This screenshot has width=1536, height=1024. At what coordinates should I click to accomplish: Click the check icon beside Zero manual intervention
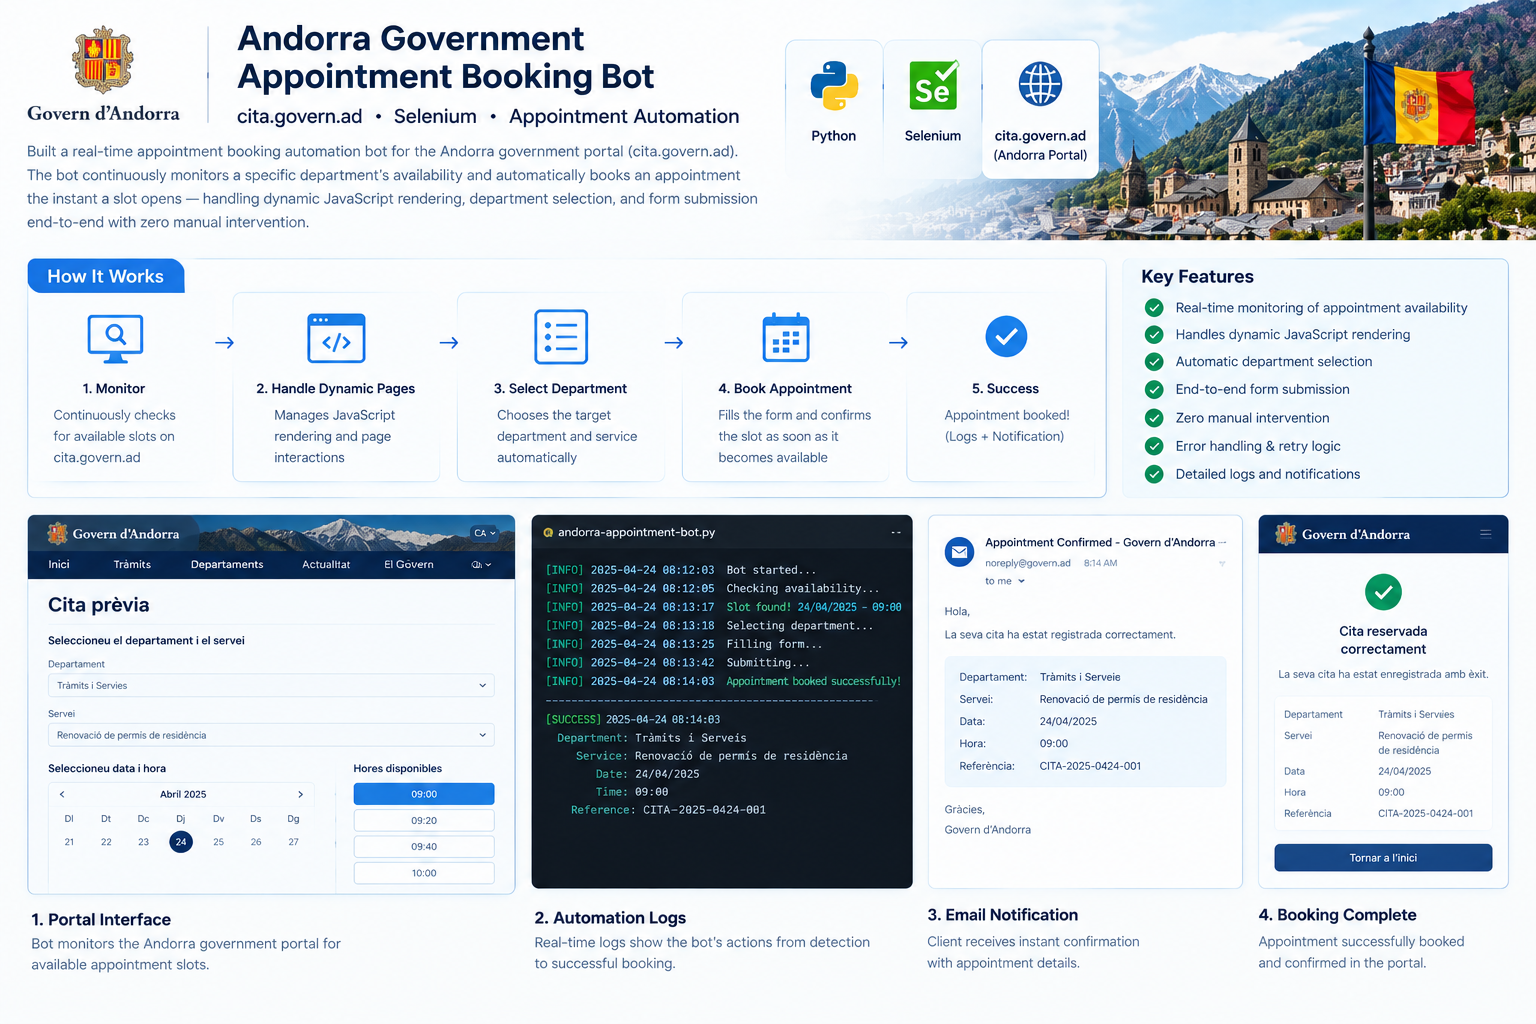click(x=1154, y=418)
